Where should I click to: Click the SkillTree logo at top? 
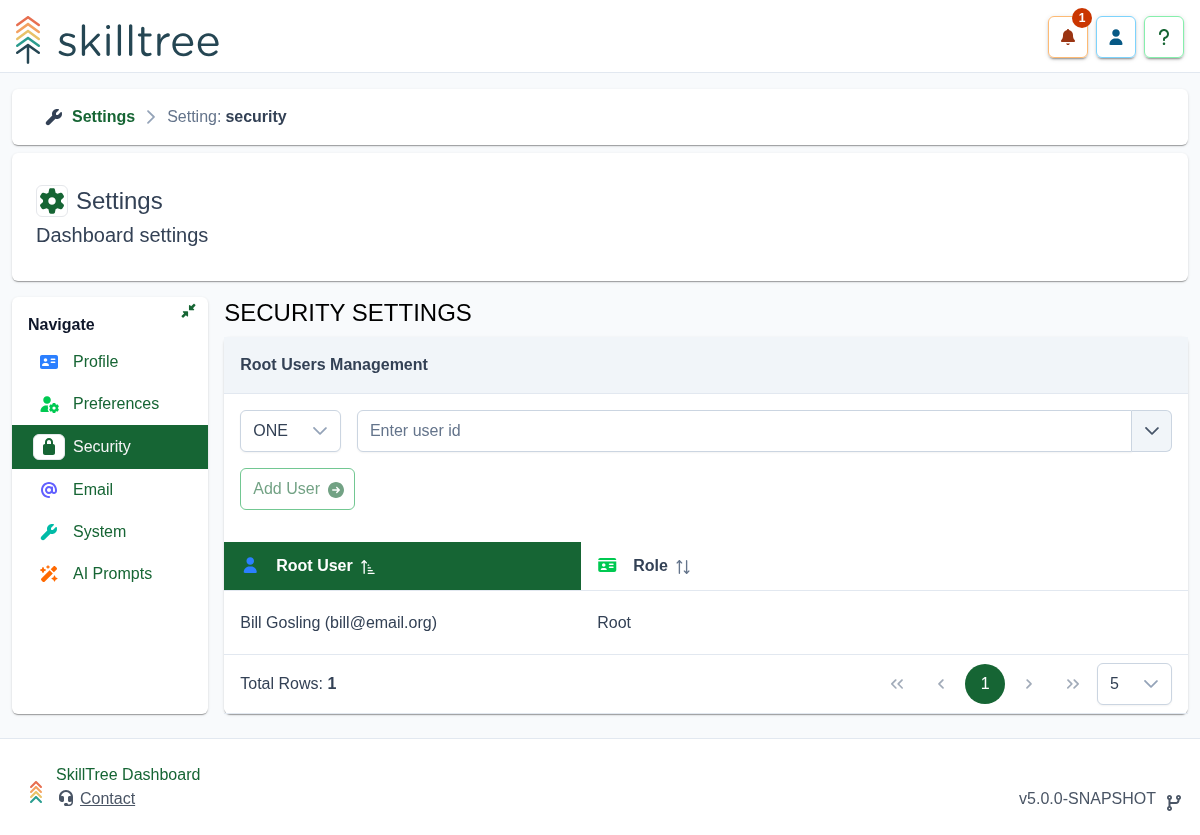[x=117, y=40]
